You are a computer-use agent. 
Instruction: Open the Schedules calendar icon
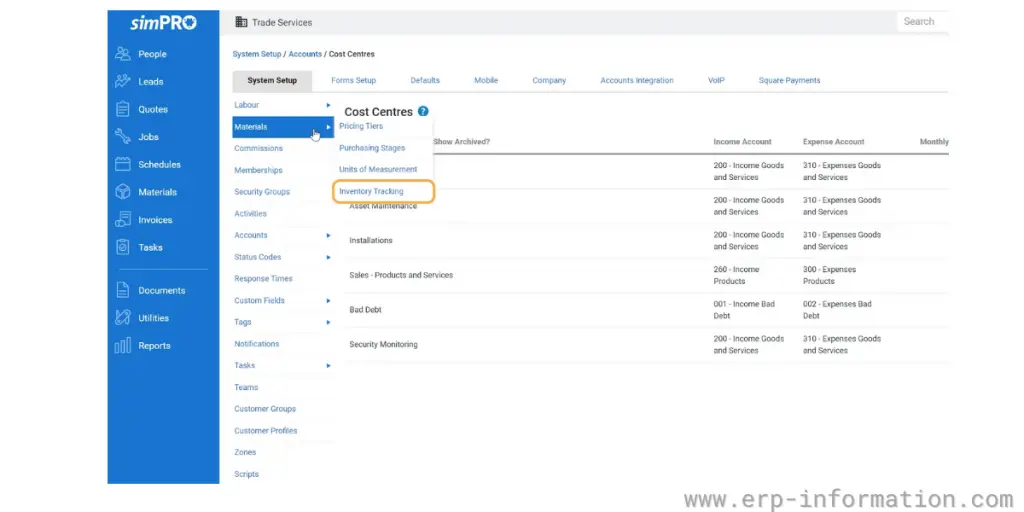click(x=123, y=164)
